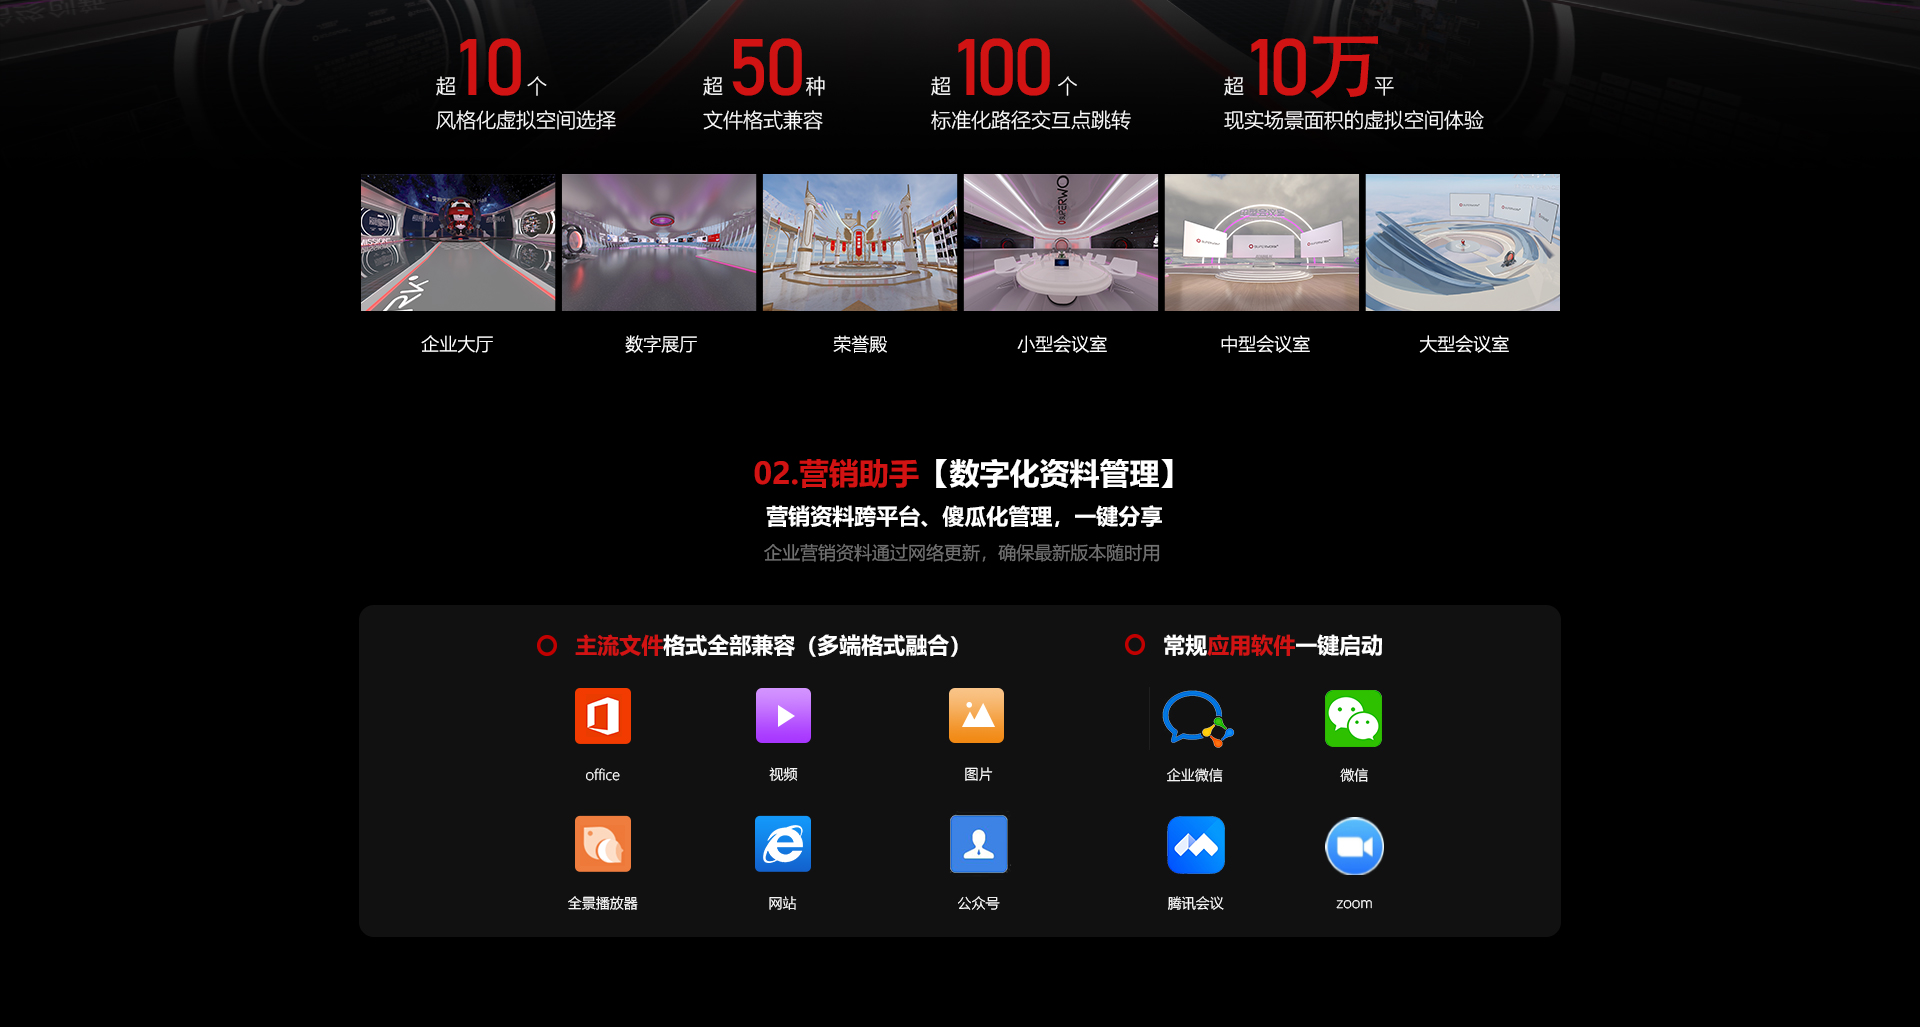The width and height of the screenshot is (1920, 1027).
Task: Click the 'zoom' label text
Action: point(1354,903)
